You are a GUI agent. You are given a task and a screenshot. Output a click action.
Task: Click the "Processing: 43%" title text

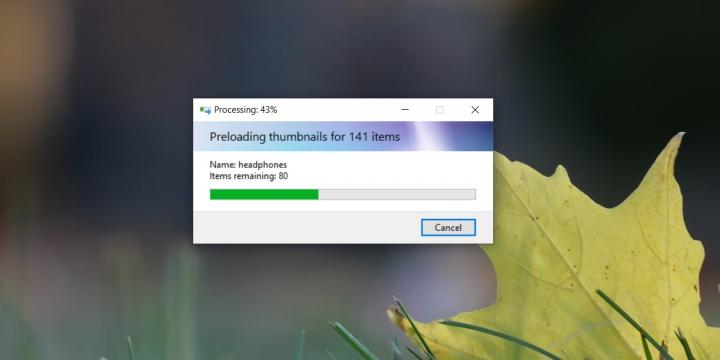[246, 110]
